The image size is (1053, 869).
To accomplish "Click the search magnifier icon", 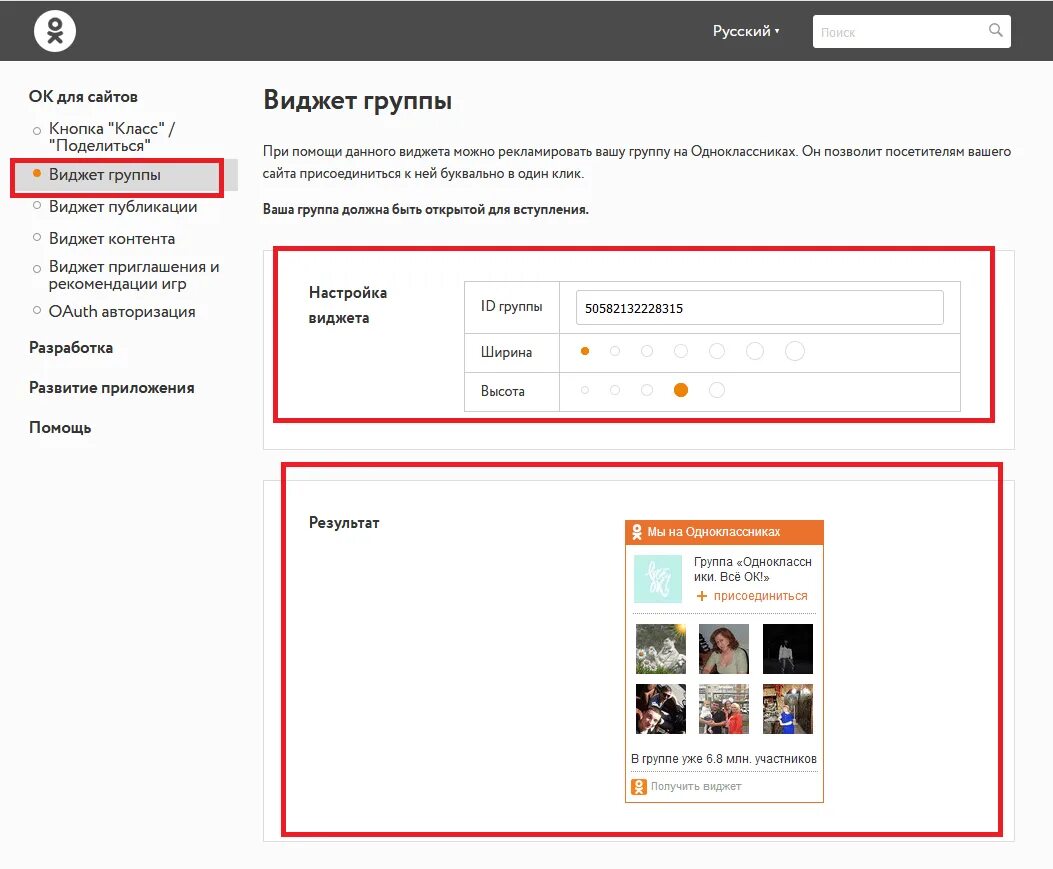I will tap(995, 30).
